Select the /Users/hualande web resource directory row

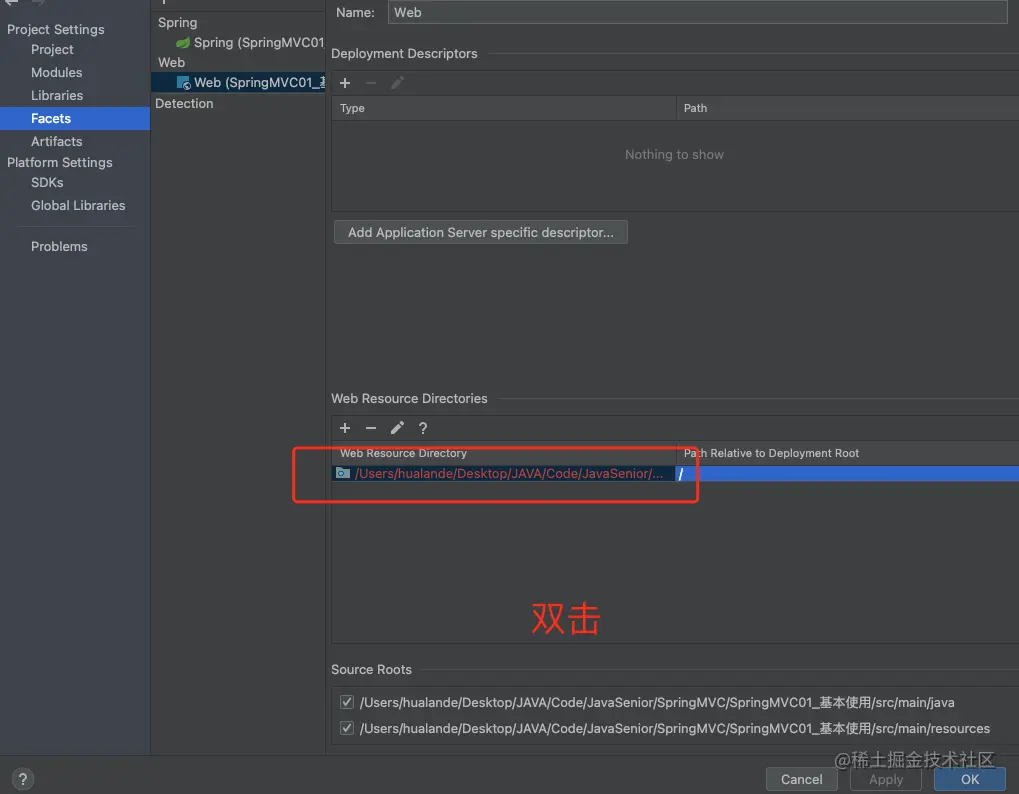[504, 474]
